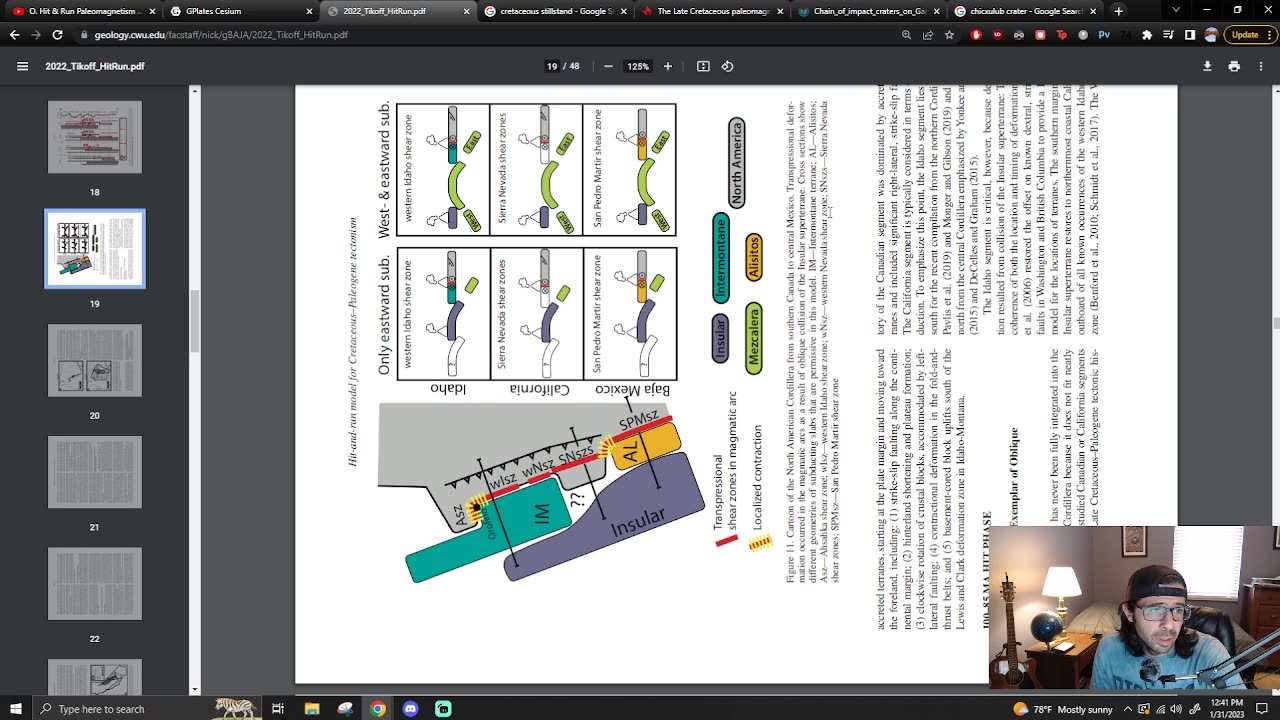Show hidden system tray icons
This screenshot has width=1280, height=720.
pyautogui.click(x=1127, y=709)
